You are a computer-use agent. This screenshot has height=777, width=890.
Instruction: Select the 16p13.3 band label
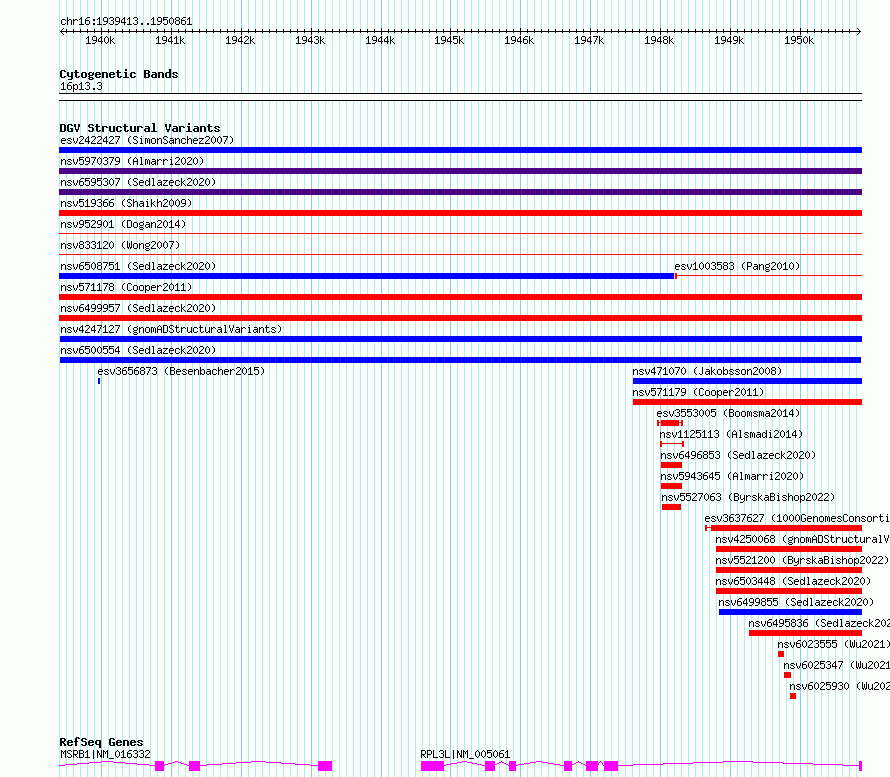[81, 86]
